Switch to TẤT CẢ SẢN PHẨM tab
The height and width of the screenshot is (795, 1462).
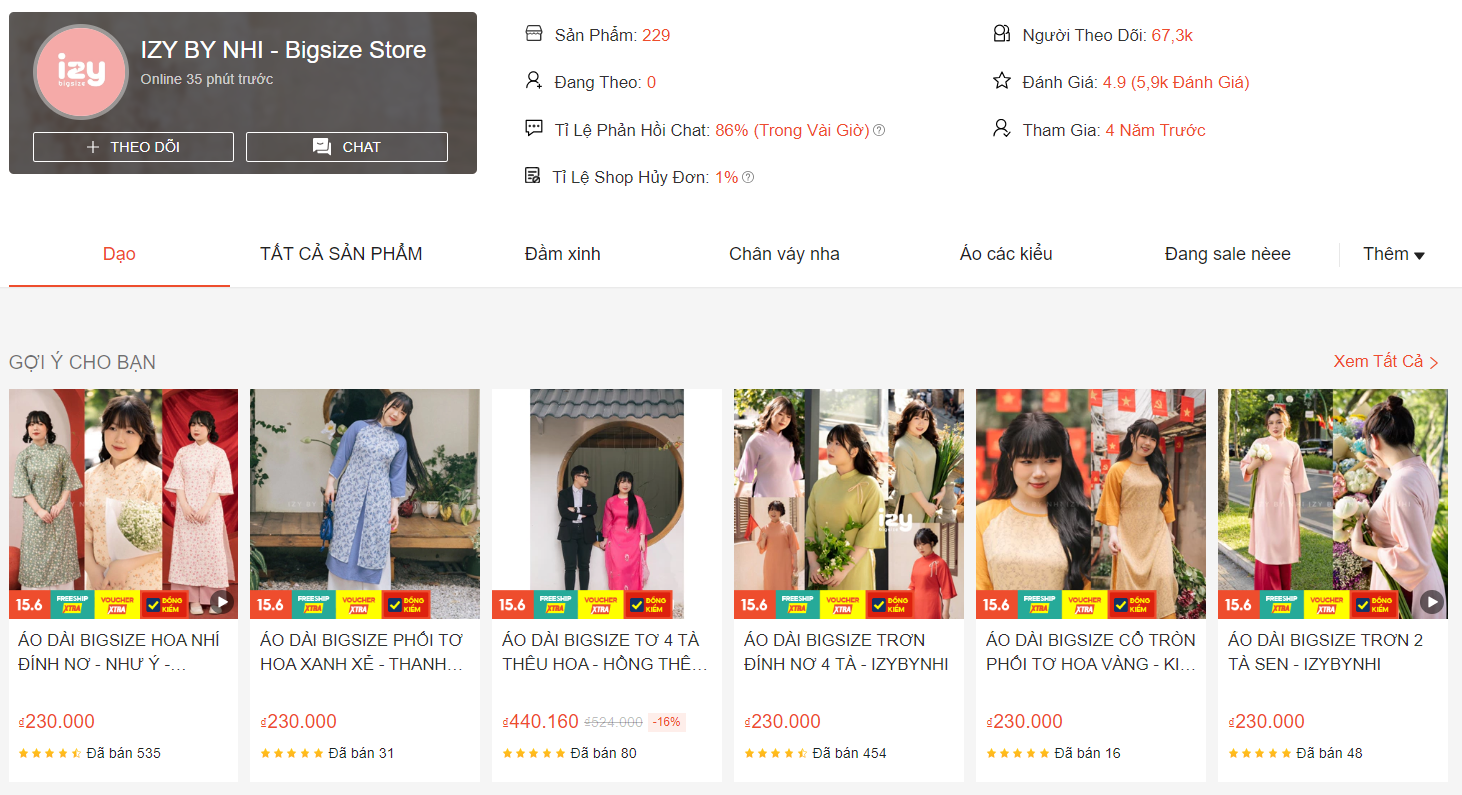click(341, 254)
